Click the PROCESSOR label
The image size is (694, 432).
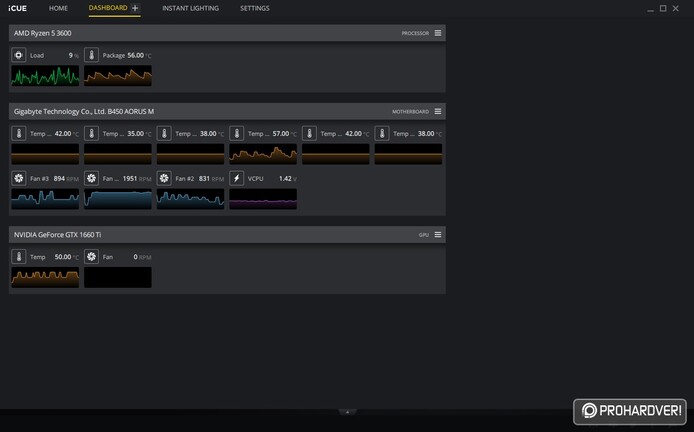(x=415, y=33)
